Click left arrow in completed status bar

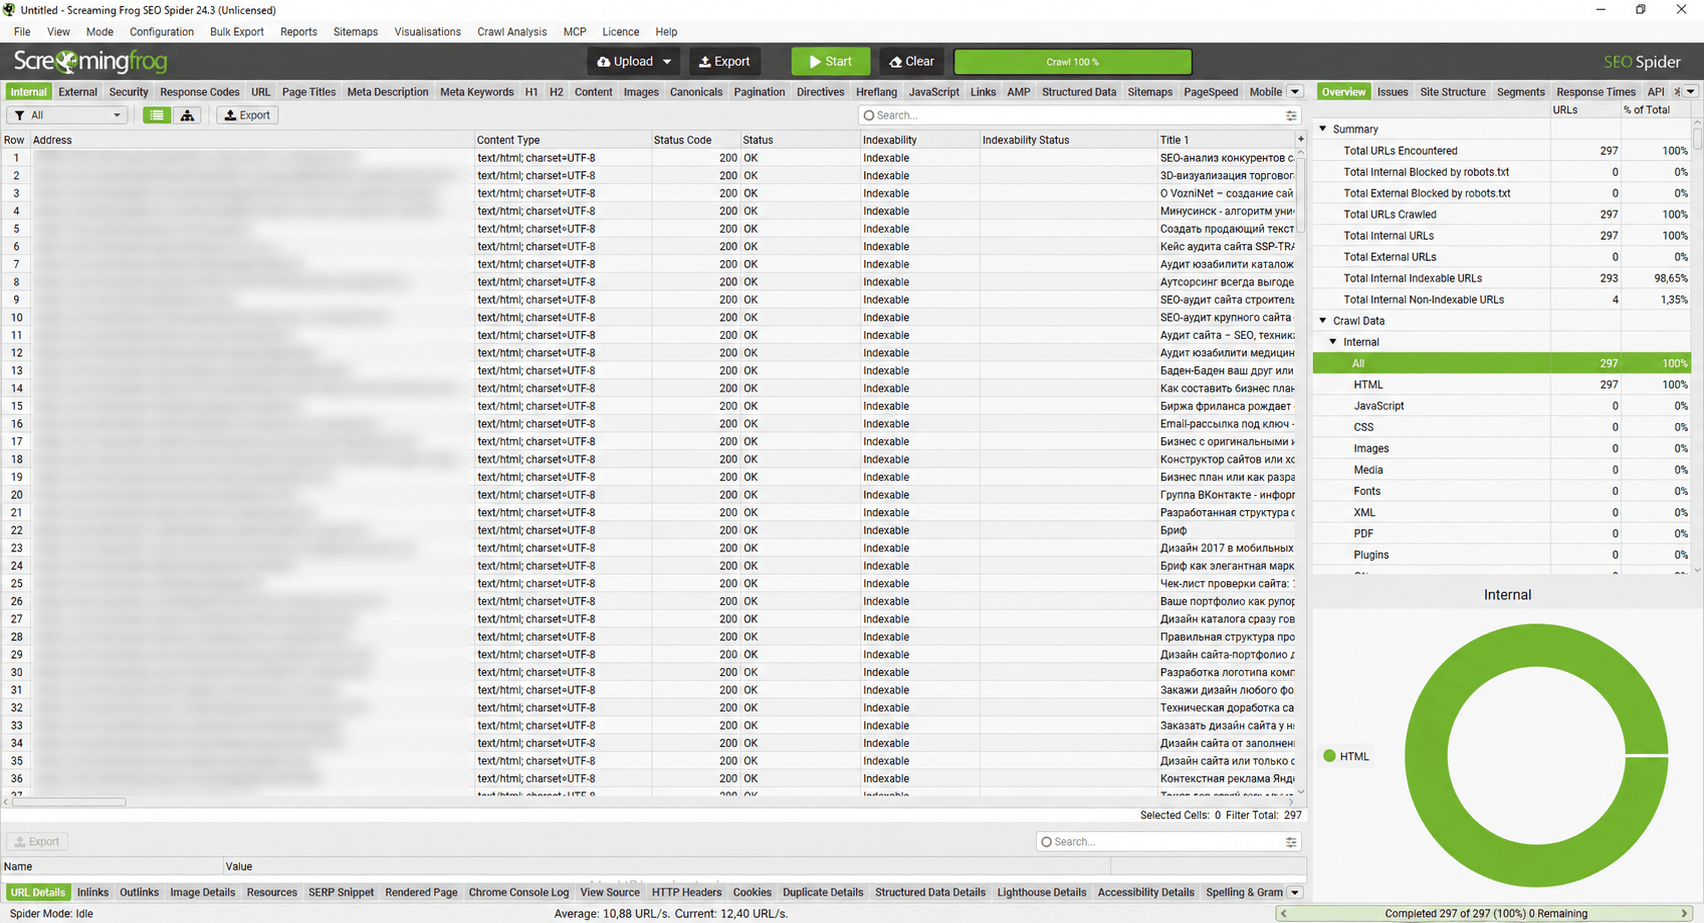coord(1284,913)
